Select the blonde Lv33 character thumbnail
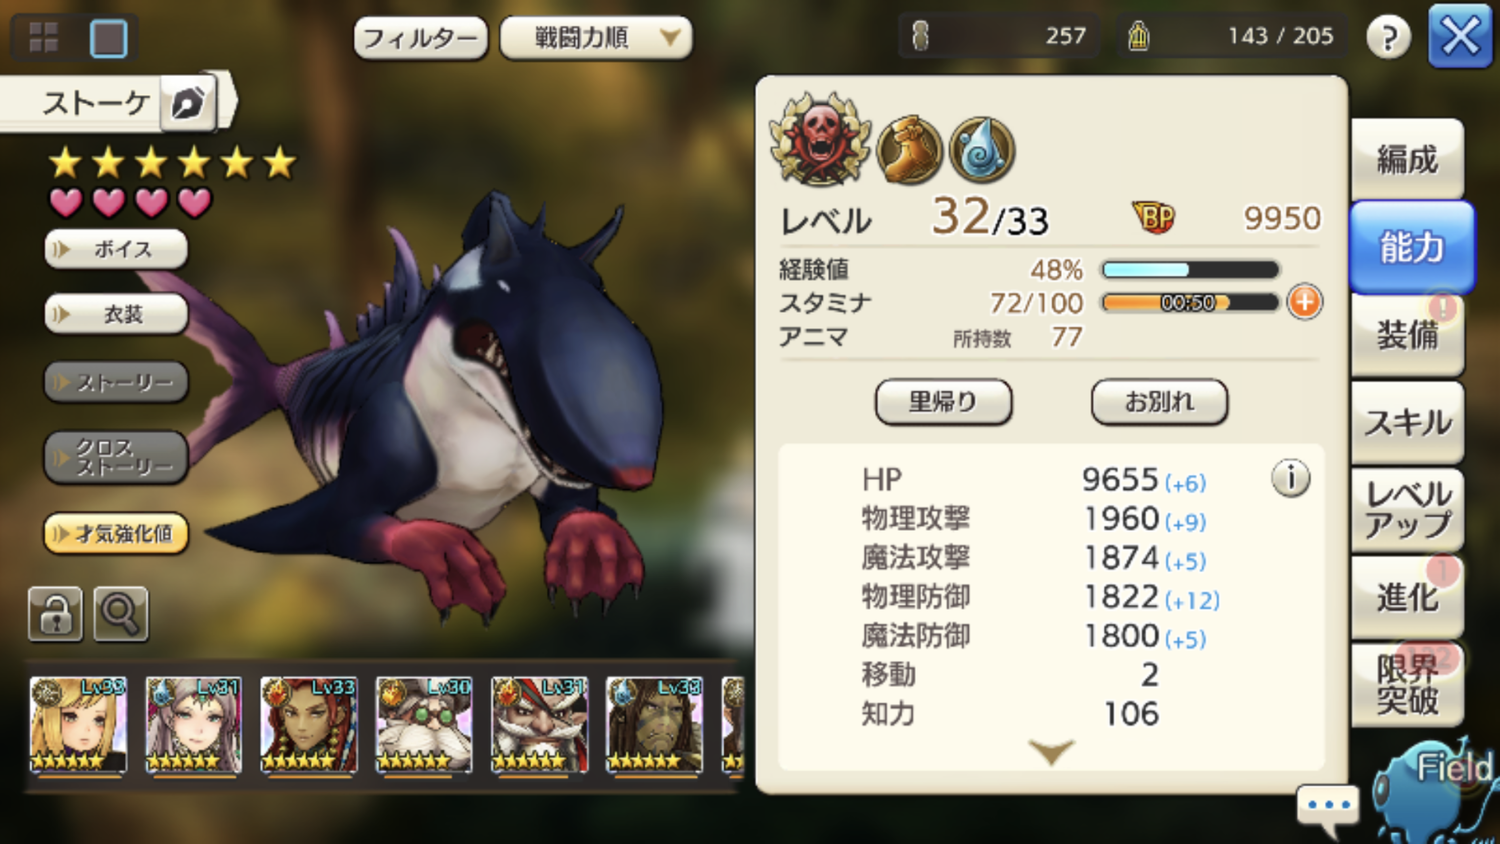 coord(78,725)
